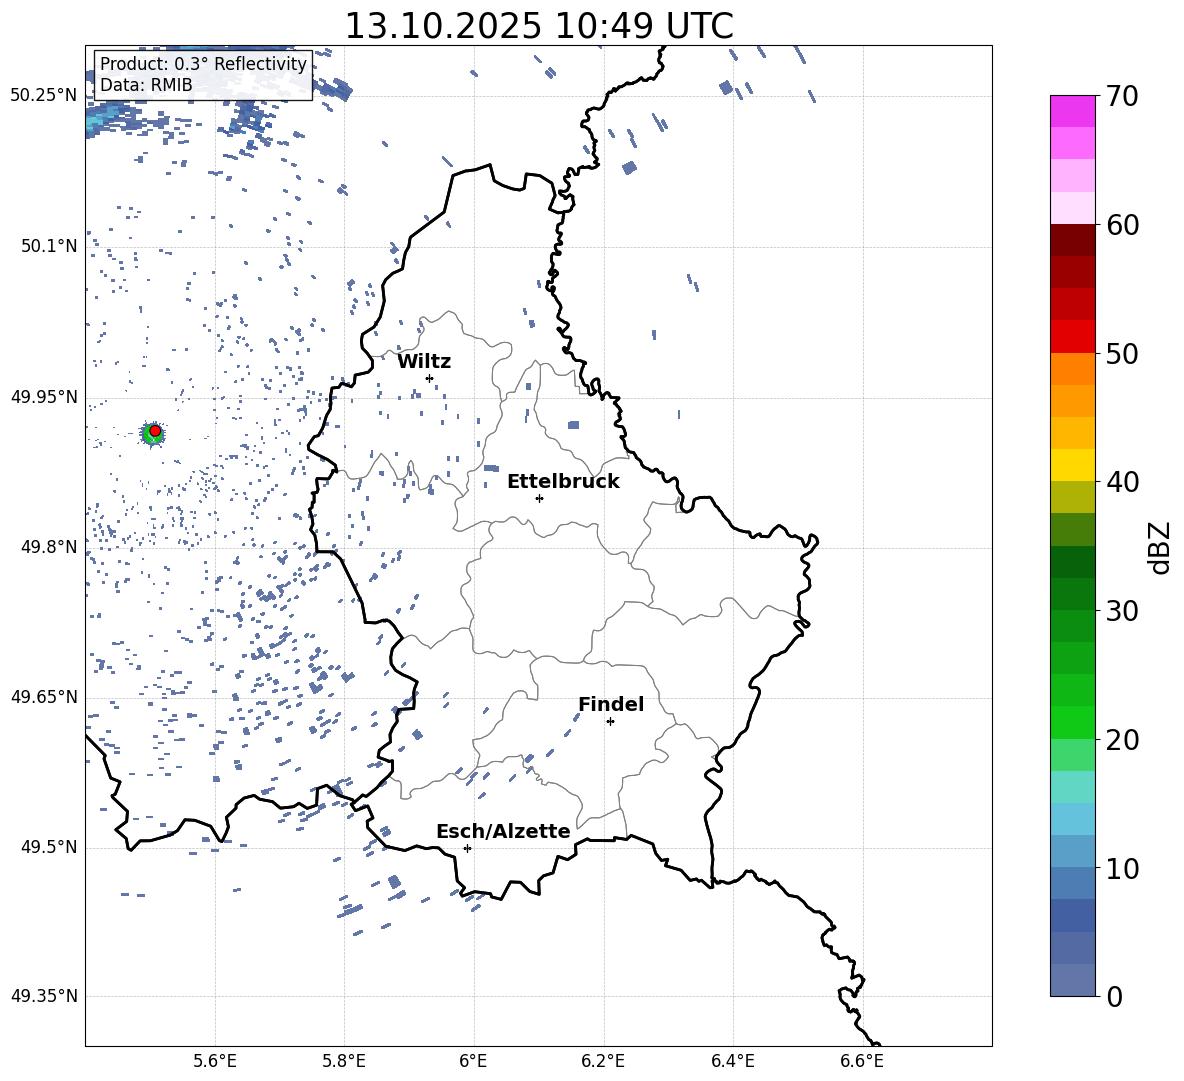Click the 50.25°N latitude label
This screenshot has height=1081, width=1184.
(44, 96)
